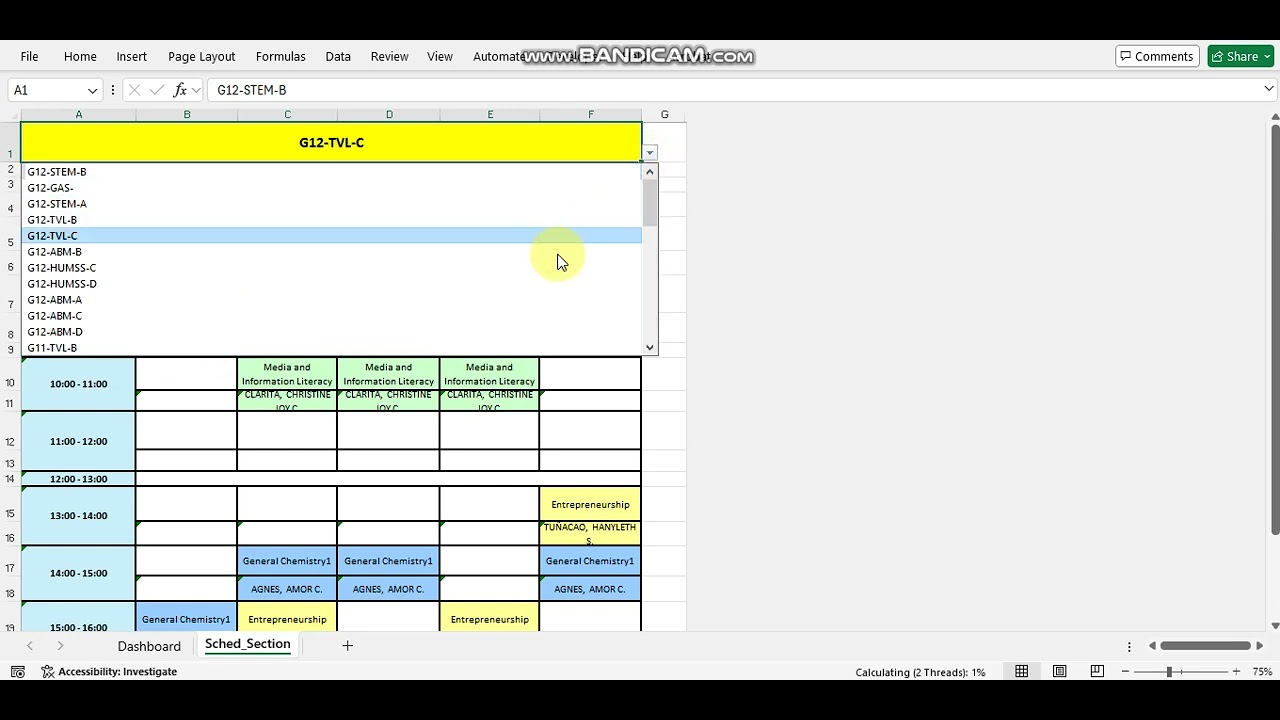
Task: Open the Page Layout ribbon tab
Action: pyautogui.click(x=201, y=57)
